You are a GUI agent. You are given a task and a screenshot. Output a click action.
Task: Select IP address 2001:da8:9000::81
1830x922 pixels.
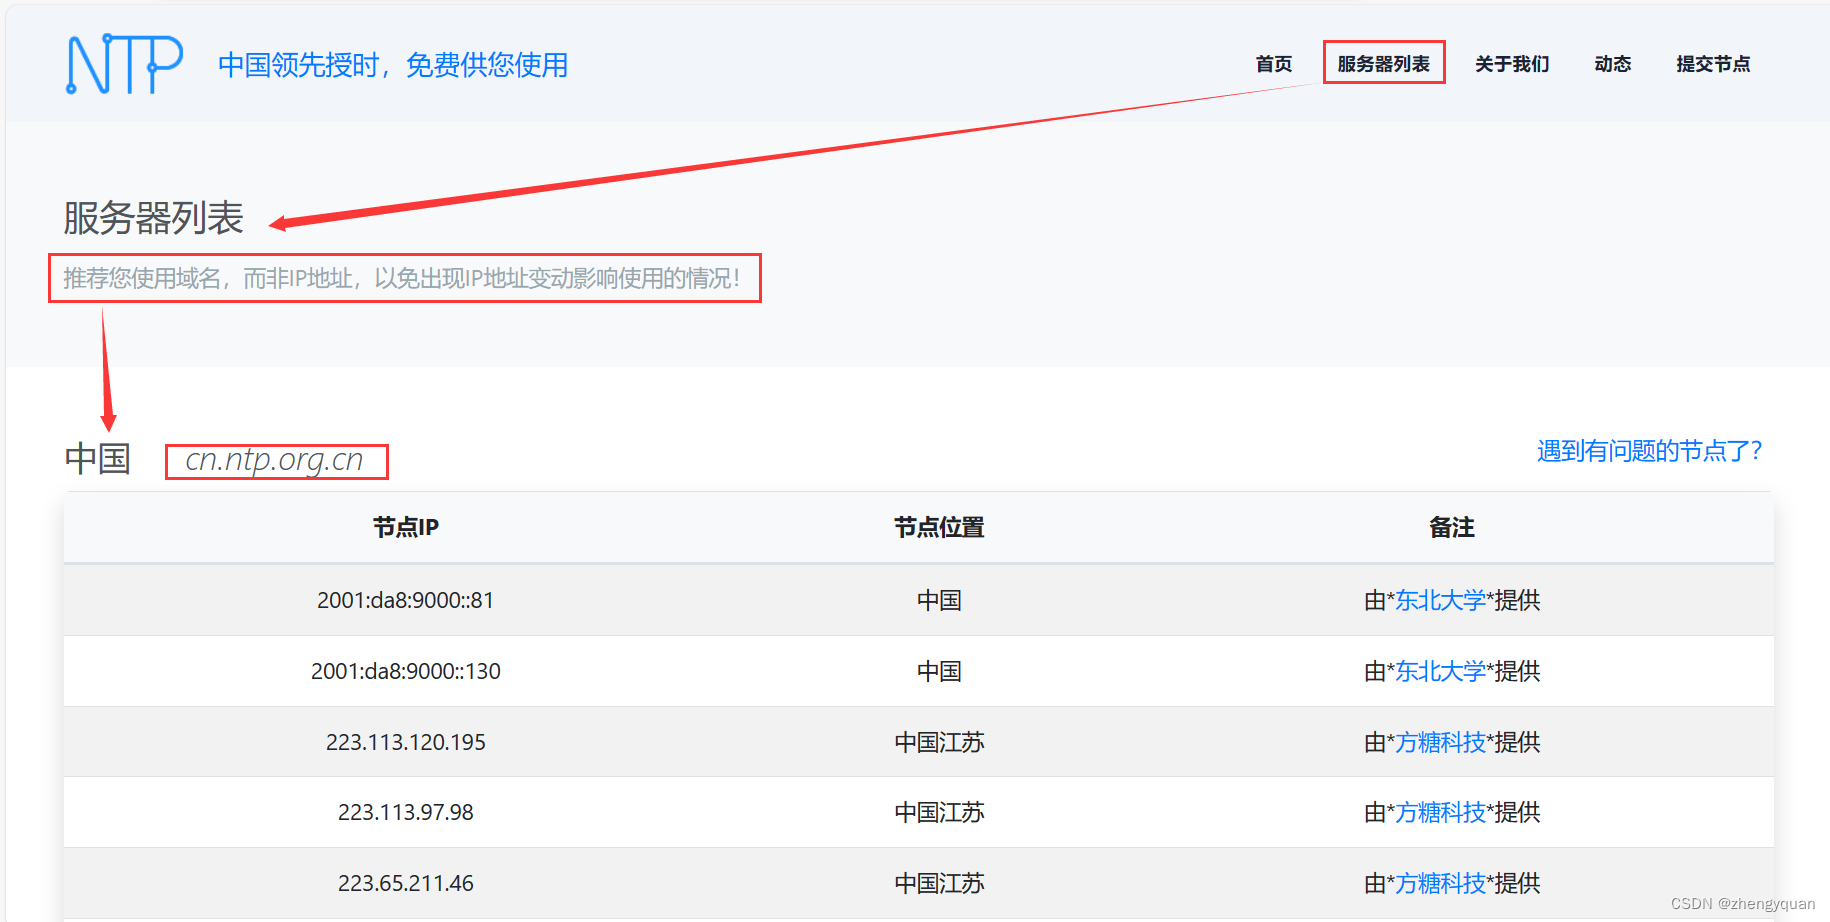tap(405, 600)
